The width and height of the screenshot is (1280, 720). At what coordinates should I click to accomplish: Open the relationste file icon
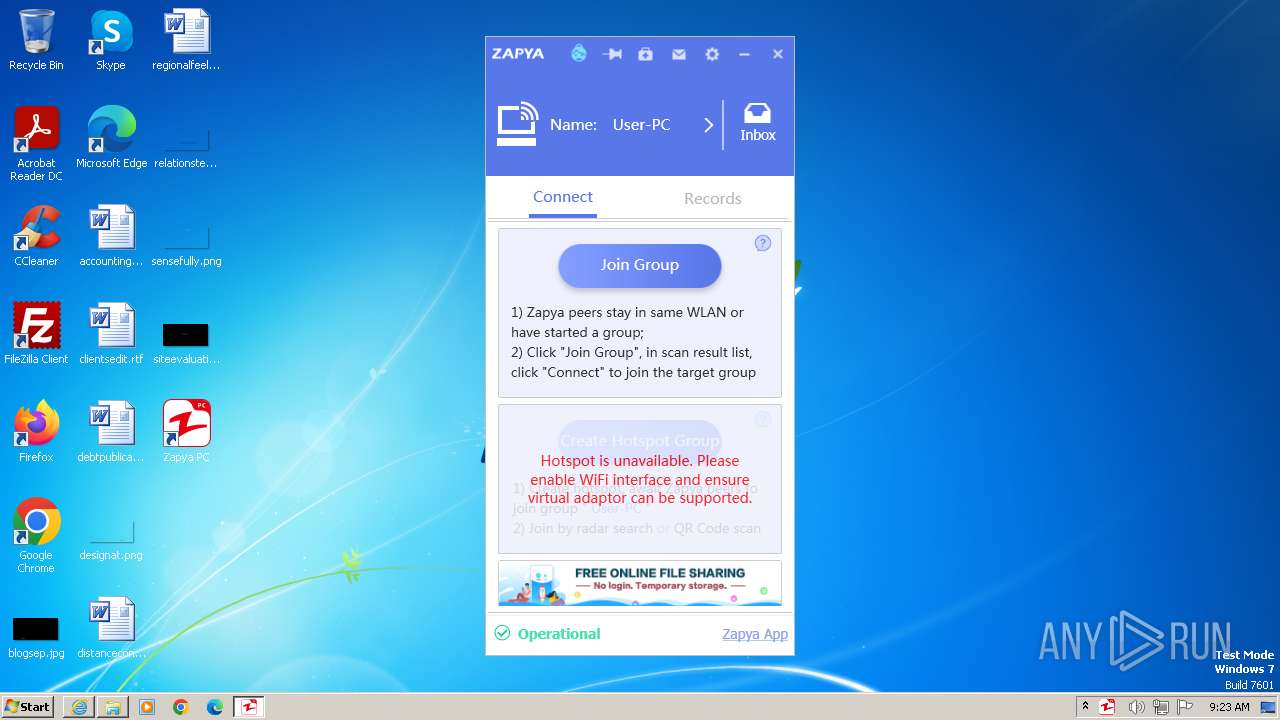pos(186,147)
